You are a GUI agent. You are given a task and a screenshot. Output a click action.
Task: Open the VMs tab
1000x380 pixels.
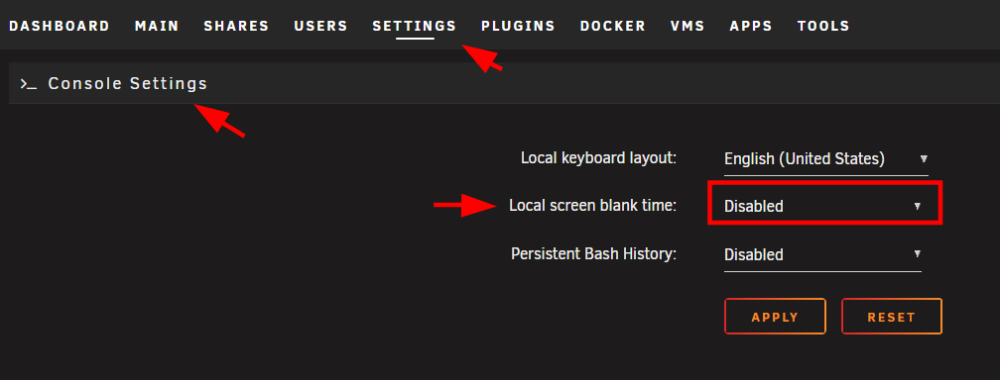[x=688, y=26]
